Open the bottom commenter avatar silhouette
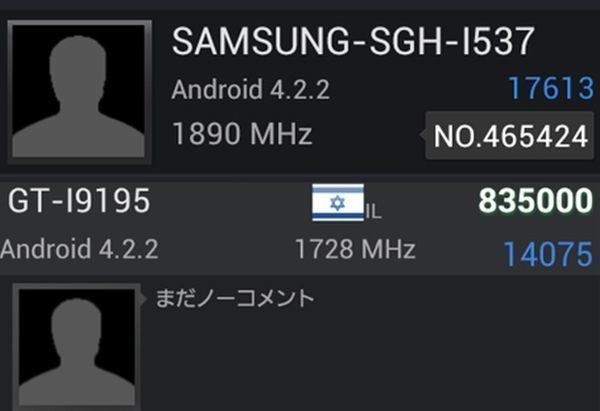The height and width of the screenshot is (411, 600). point(77,347)
